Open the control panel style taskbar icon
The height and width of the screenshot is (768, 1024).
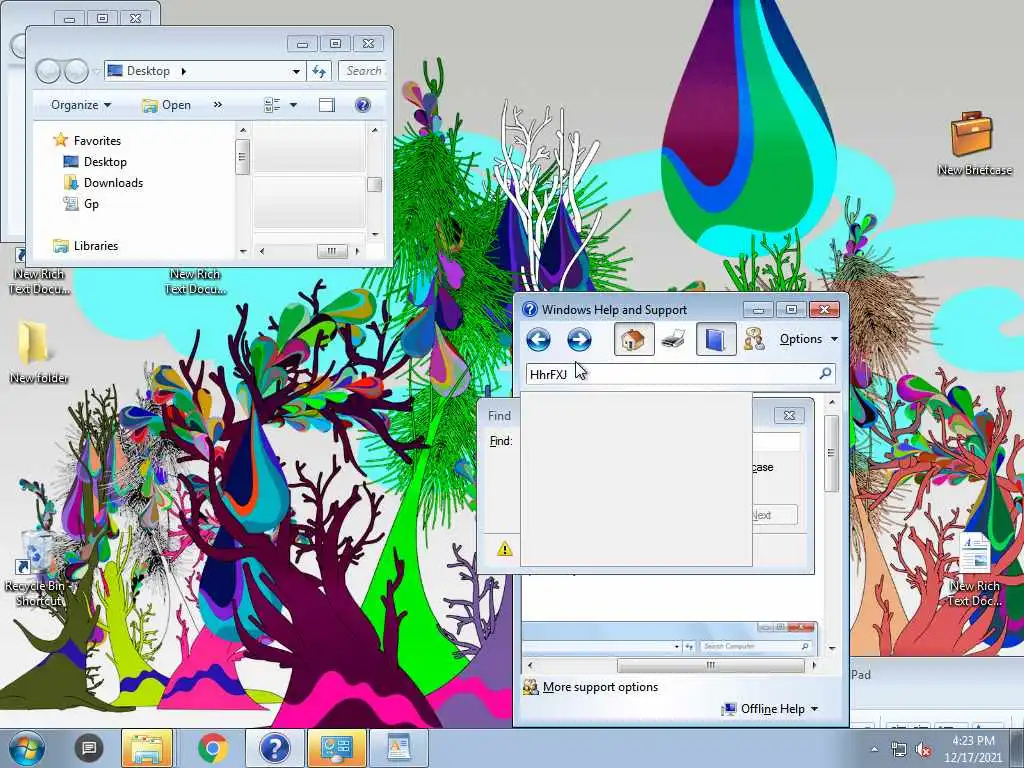tap(337, 748)
